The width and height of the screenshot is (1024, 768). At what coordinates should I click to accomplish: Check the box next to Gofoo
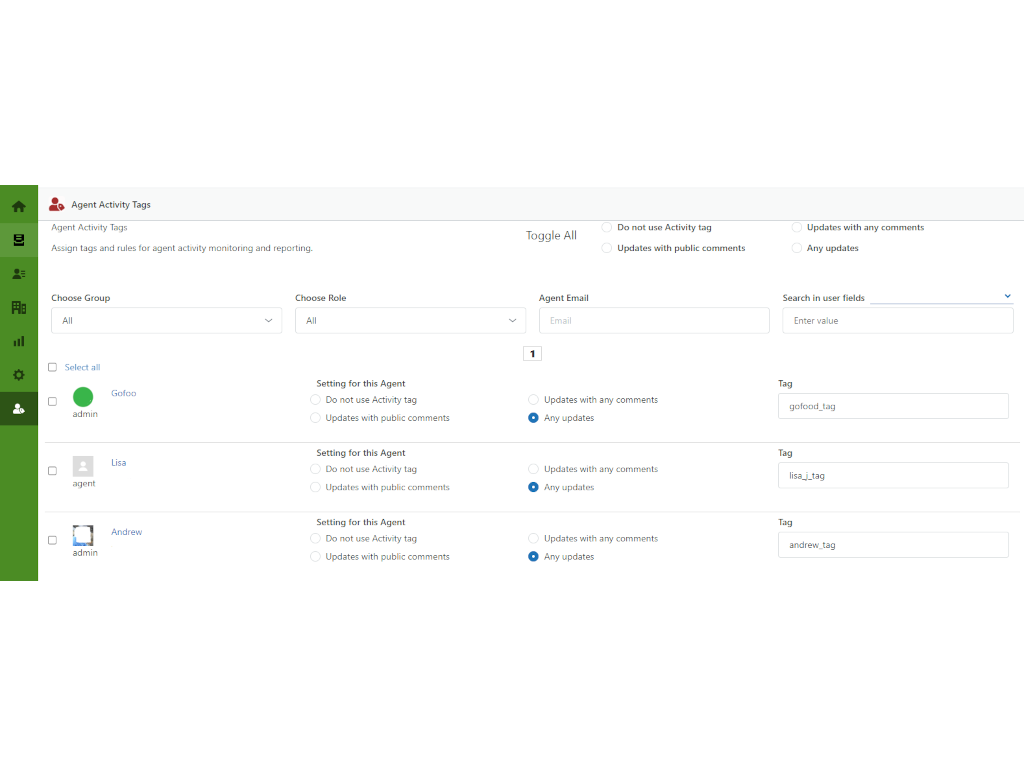point(53,402)
